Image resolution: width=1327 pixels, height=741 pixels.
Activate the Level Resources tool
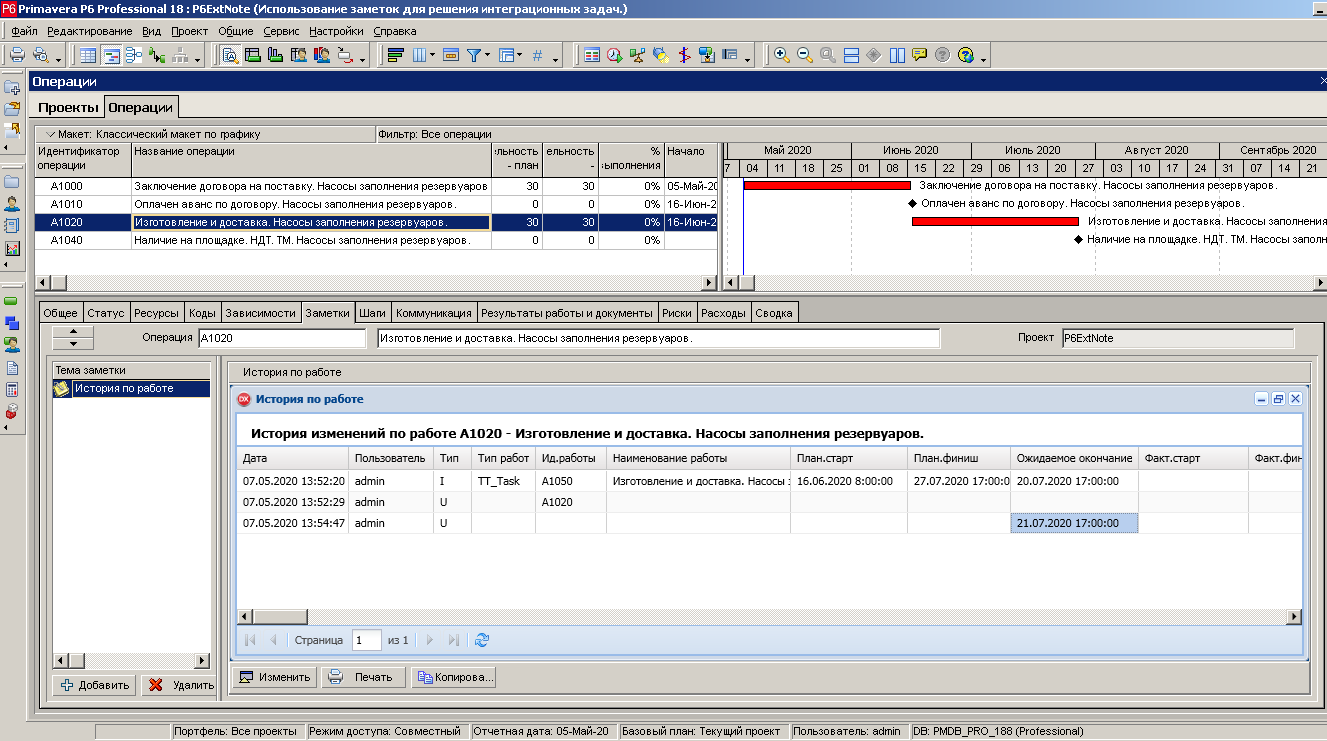pyautogui.click(x=636, y=55)
